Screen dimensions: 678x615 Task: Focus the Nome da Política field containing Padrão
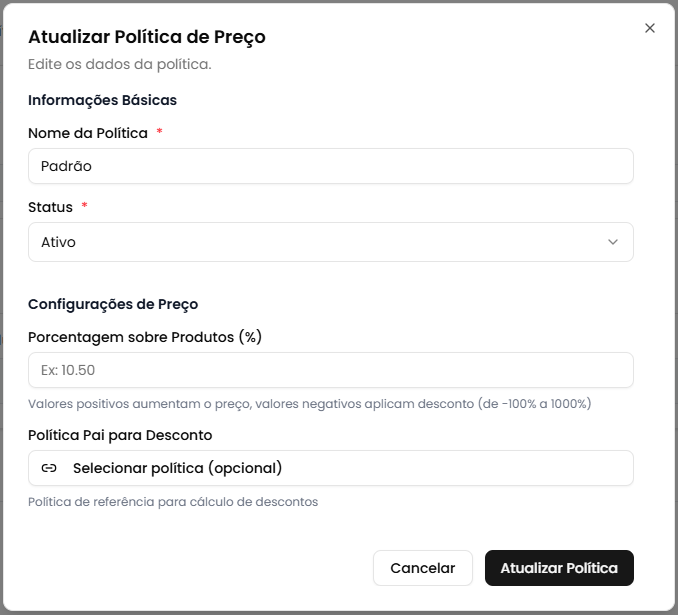[x=330, y=166]
